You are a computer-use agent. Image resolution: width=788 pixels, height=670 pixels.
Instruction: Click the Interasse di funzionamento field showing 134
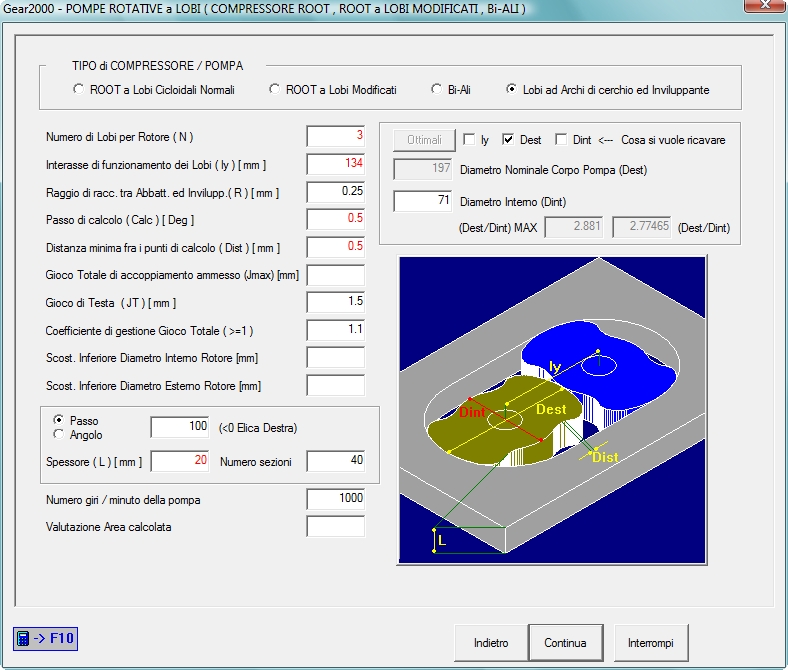point(336,164)
